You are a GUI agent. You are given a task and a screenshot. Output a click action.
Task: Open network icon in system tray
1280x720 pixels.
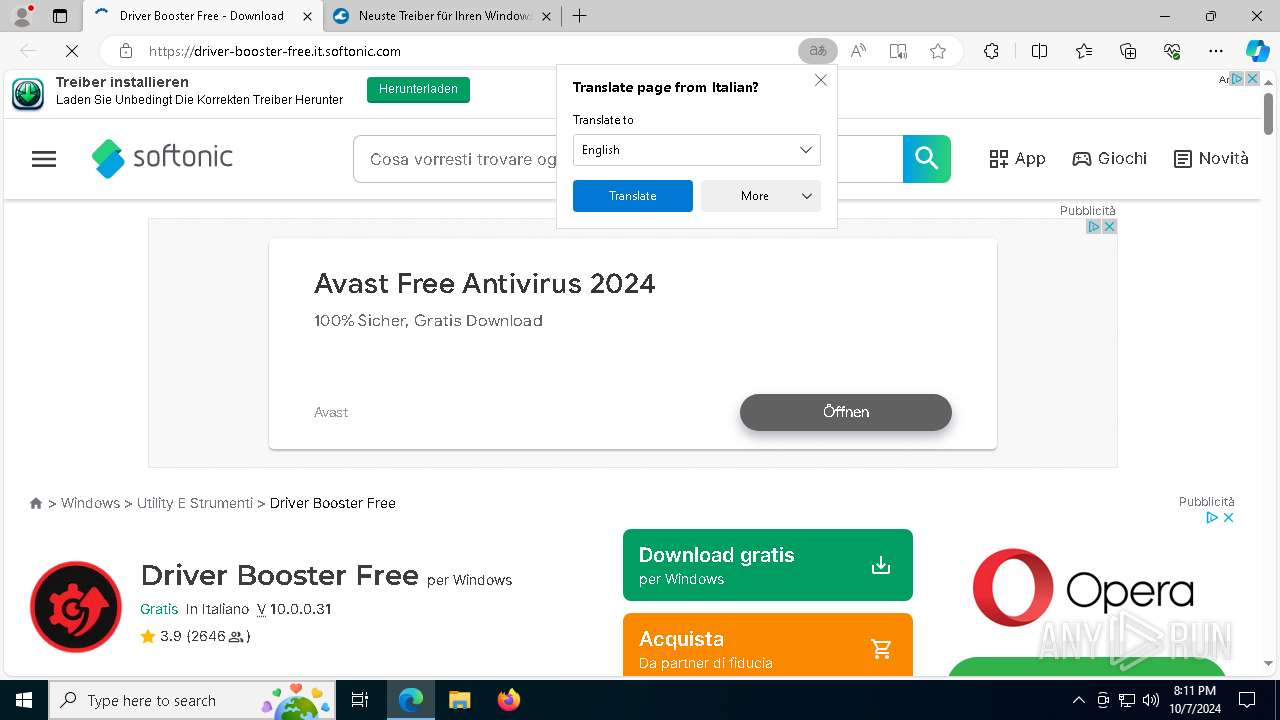tap(1127, 700)
